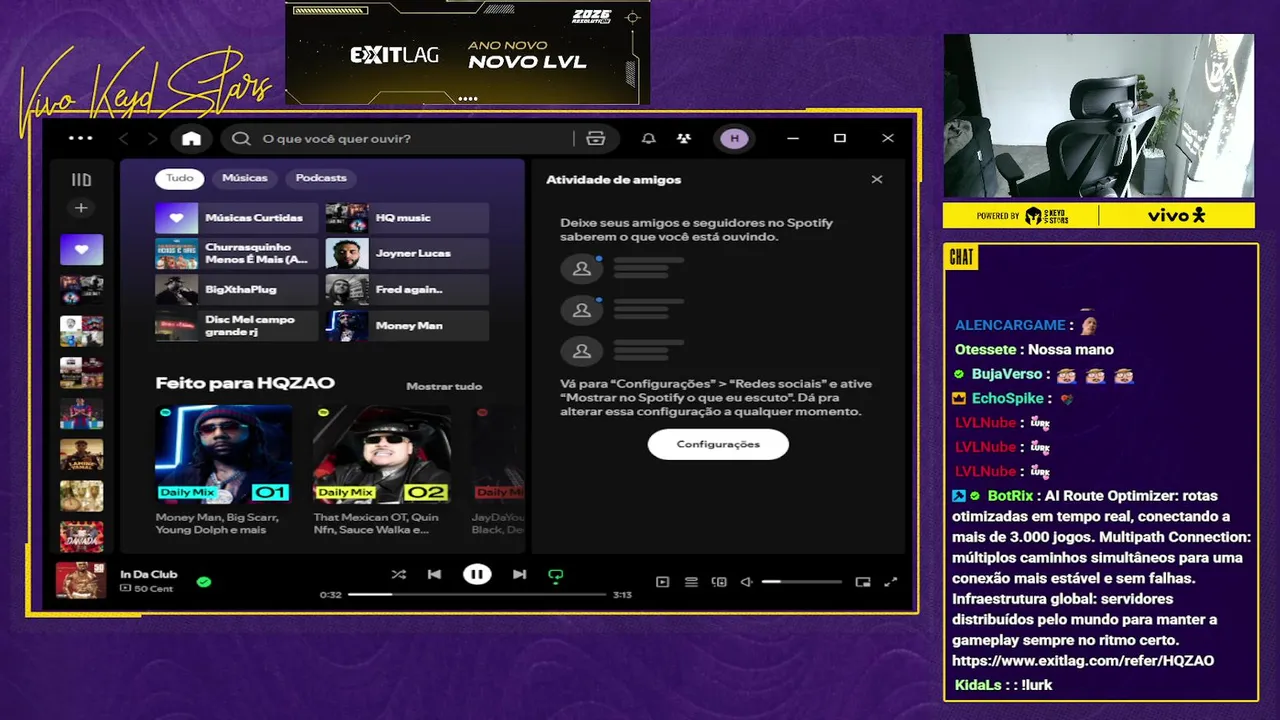Select the Tudo filter chip
Viewport: 1280px width, 720px height.
click(x=179, y=178)
